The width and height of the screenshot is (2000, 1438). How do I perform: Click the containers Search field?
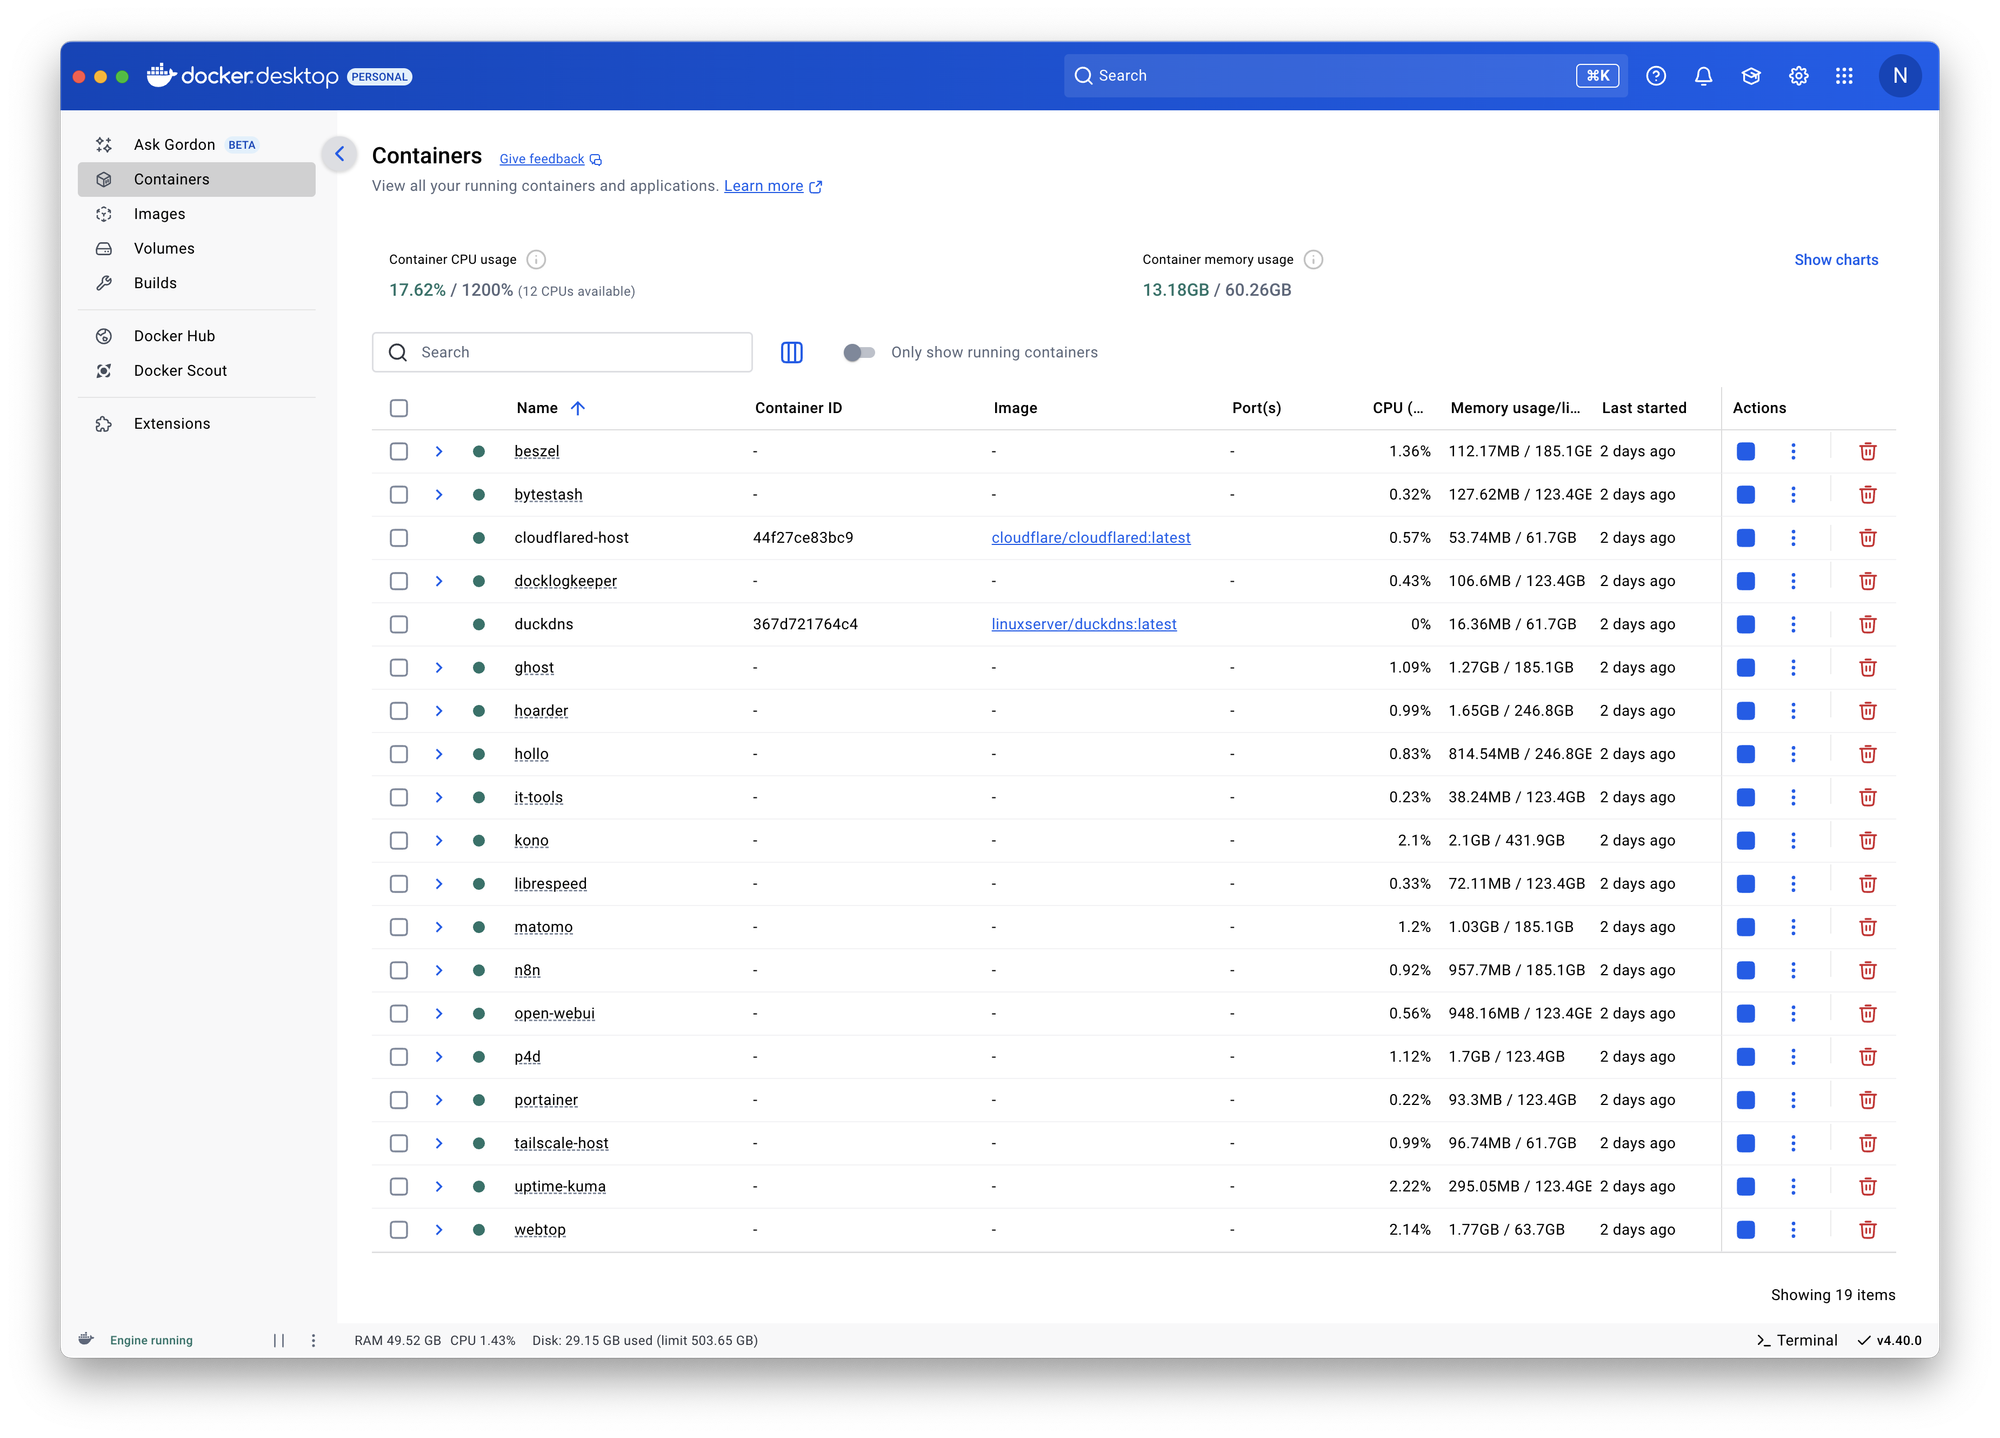[562, 352]
